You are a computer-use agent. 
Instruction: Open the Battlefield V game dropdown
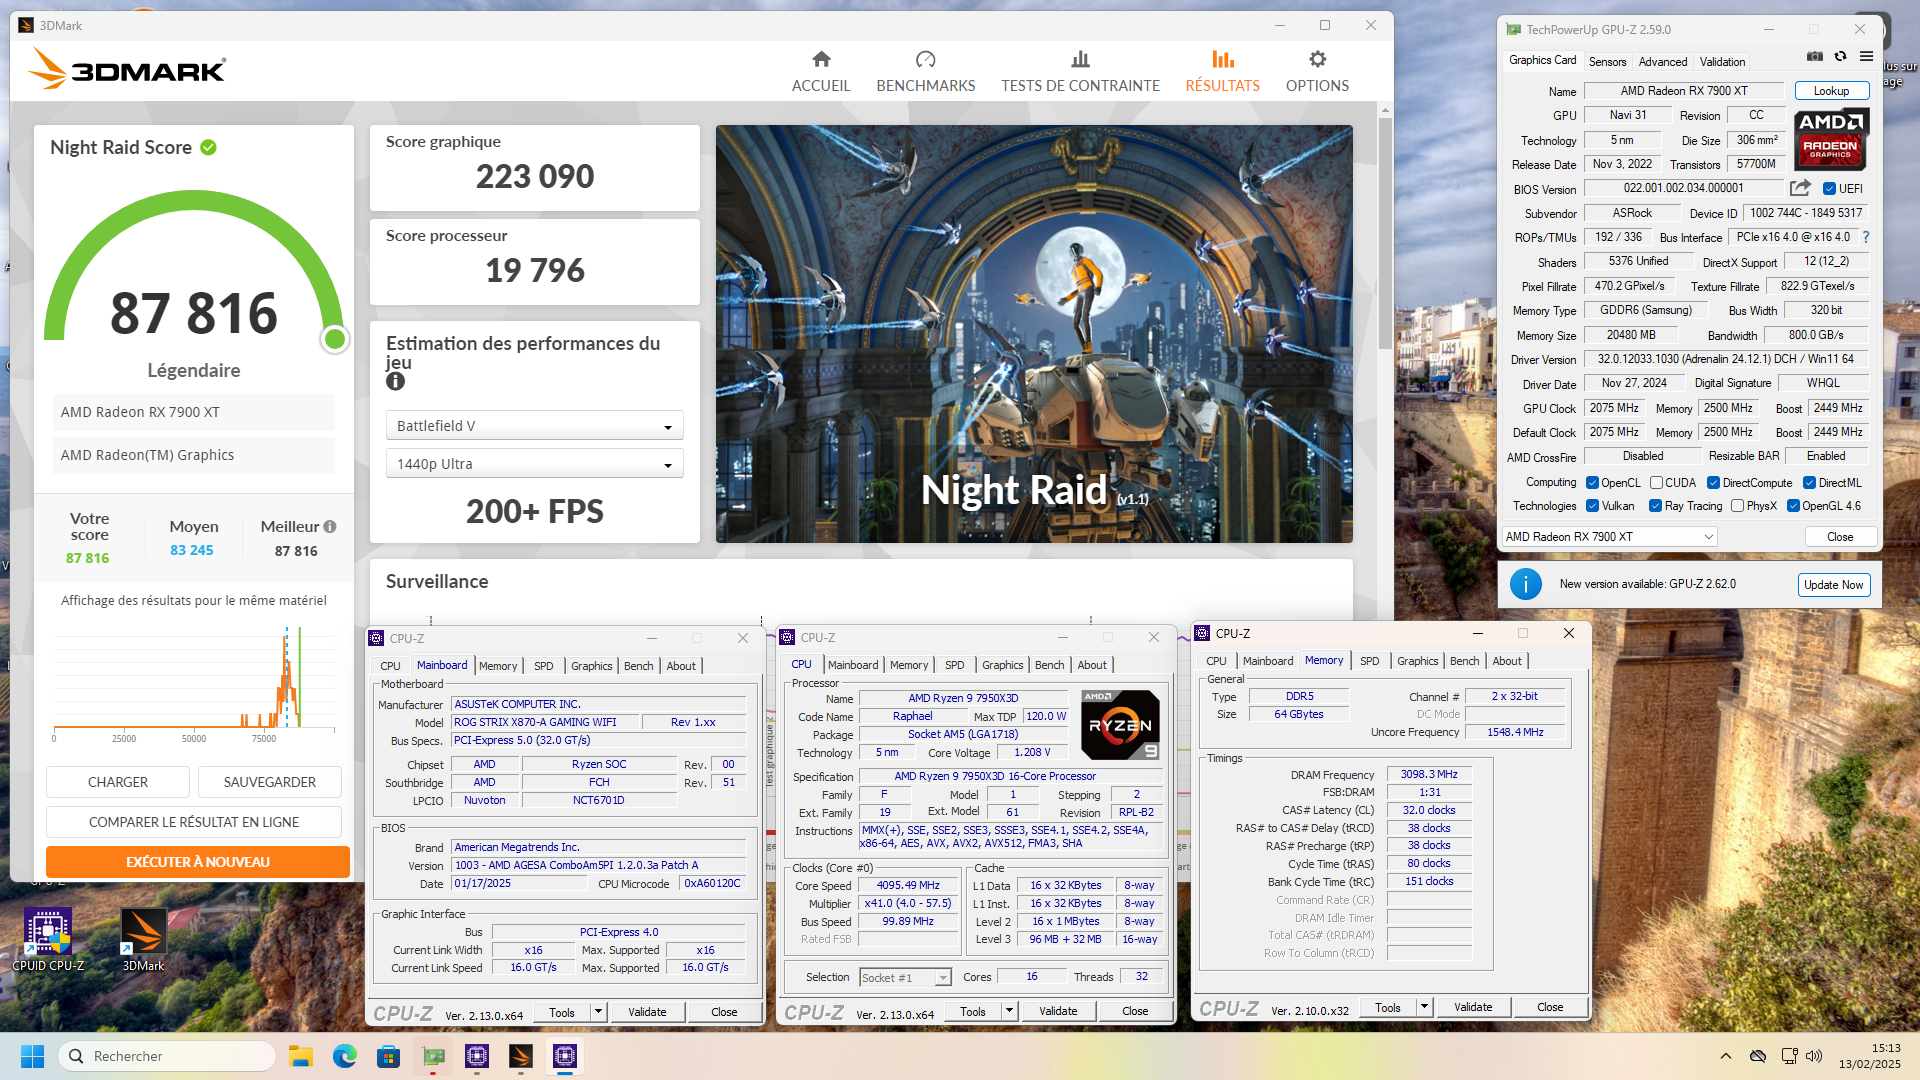click(x=535, y=426)
